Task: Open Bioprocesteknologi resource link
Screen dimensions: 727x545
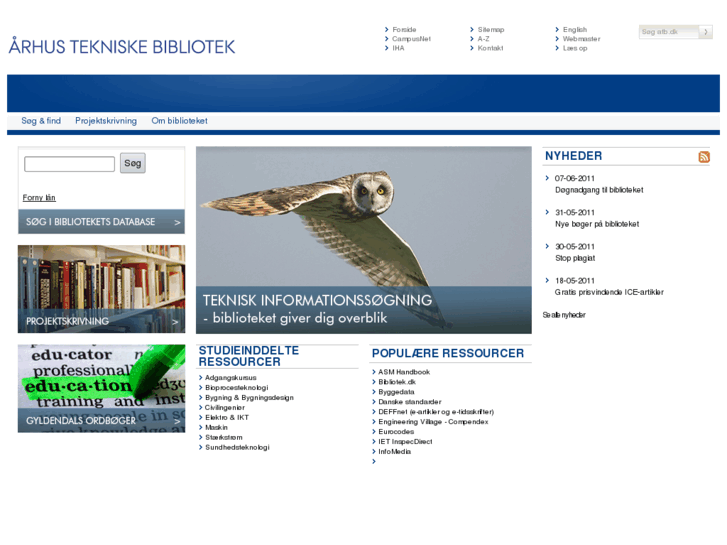Action: [236, 388]
